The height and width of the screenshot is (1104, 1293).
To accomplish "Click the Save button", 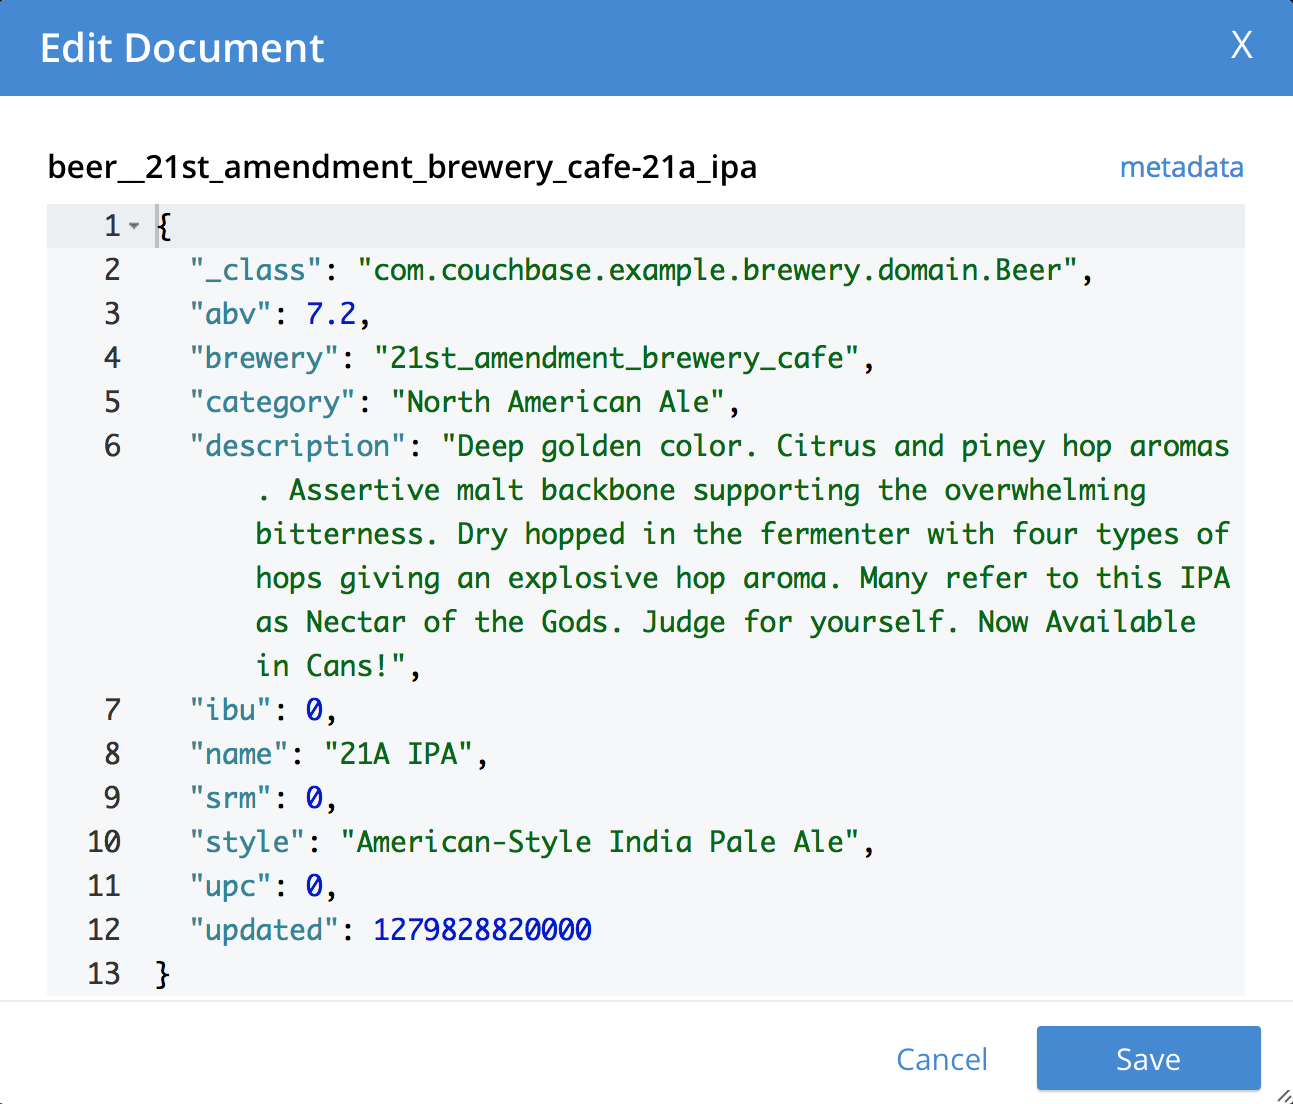I will (1148, 1058).
